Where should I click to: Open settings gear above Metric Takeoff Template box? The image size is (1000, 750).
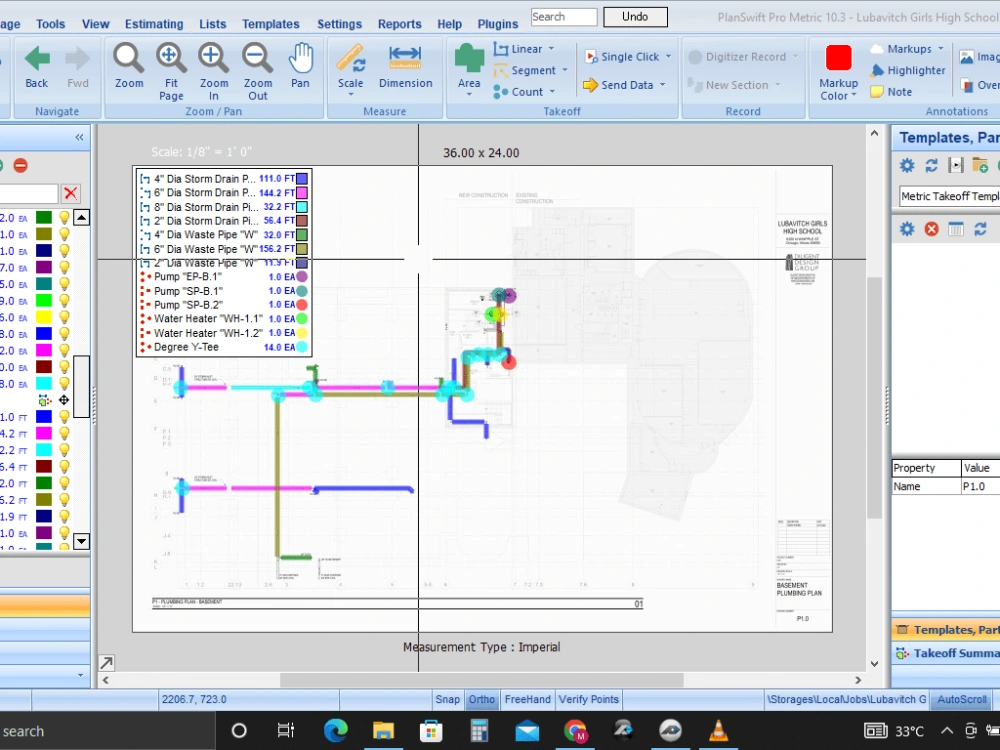point(907,166)
